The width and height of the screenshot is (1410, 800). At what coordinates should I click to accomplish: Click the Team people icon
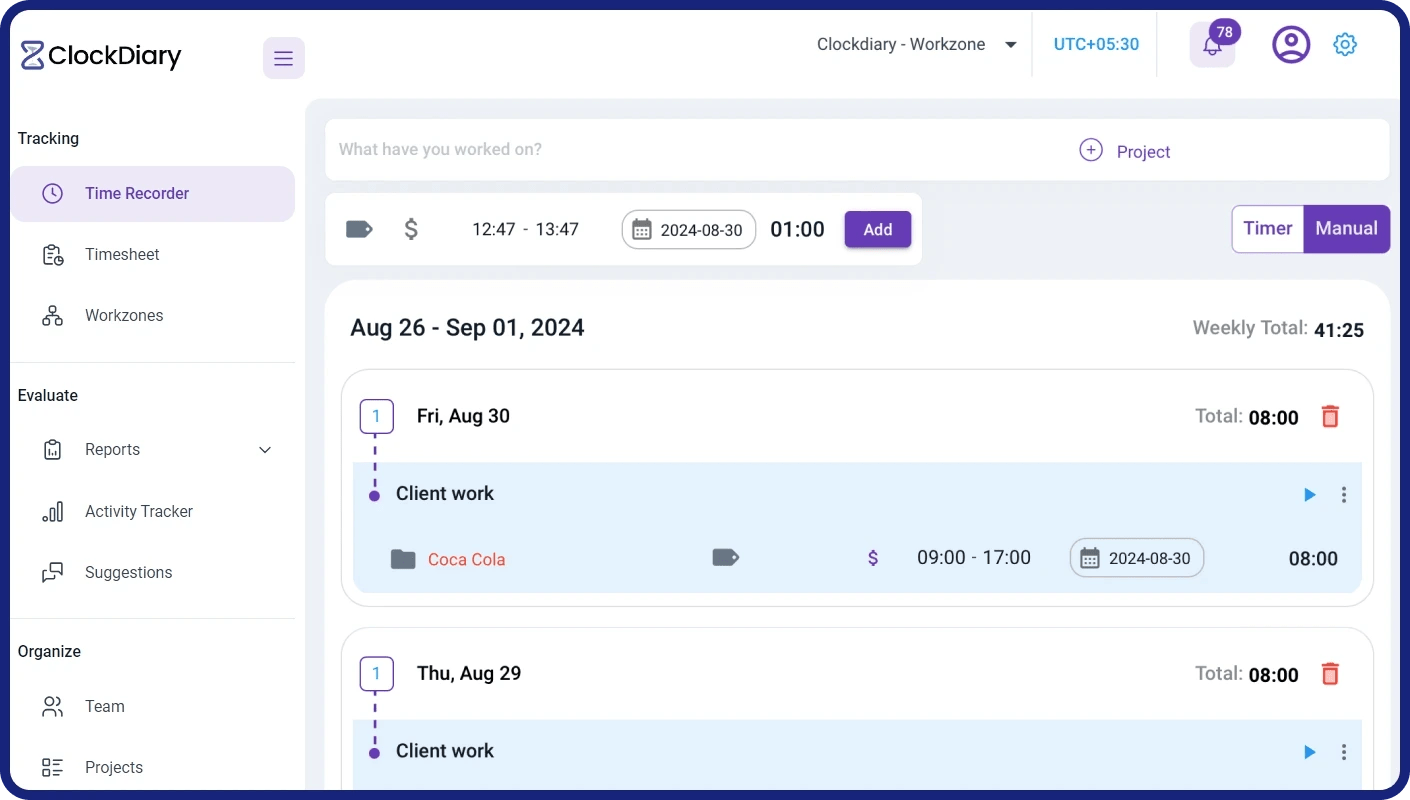pos(52,706)
